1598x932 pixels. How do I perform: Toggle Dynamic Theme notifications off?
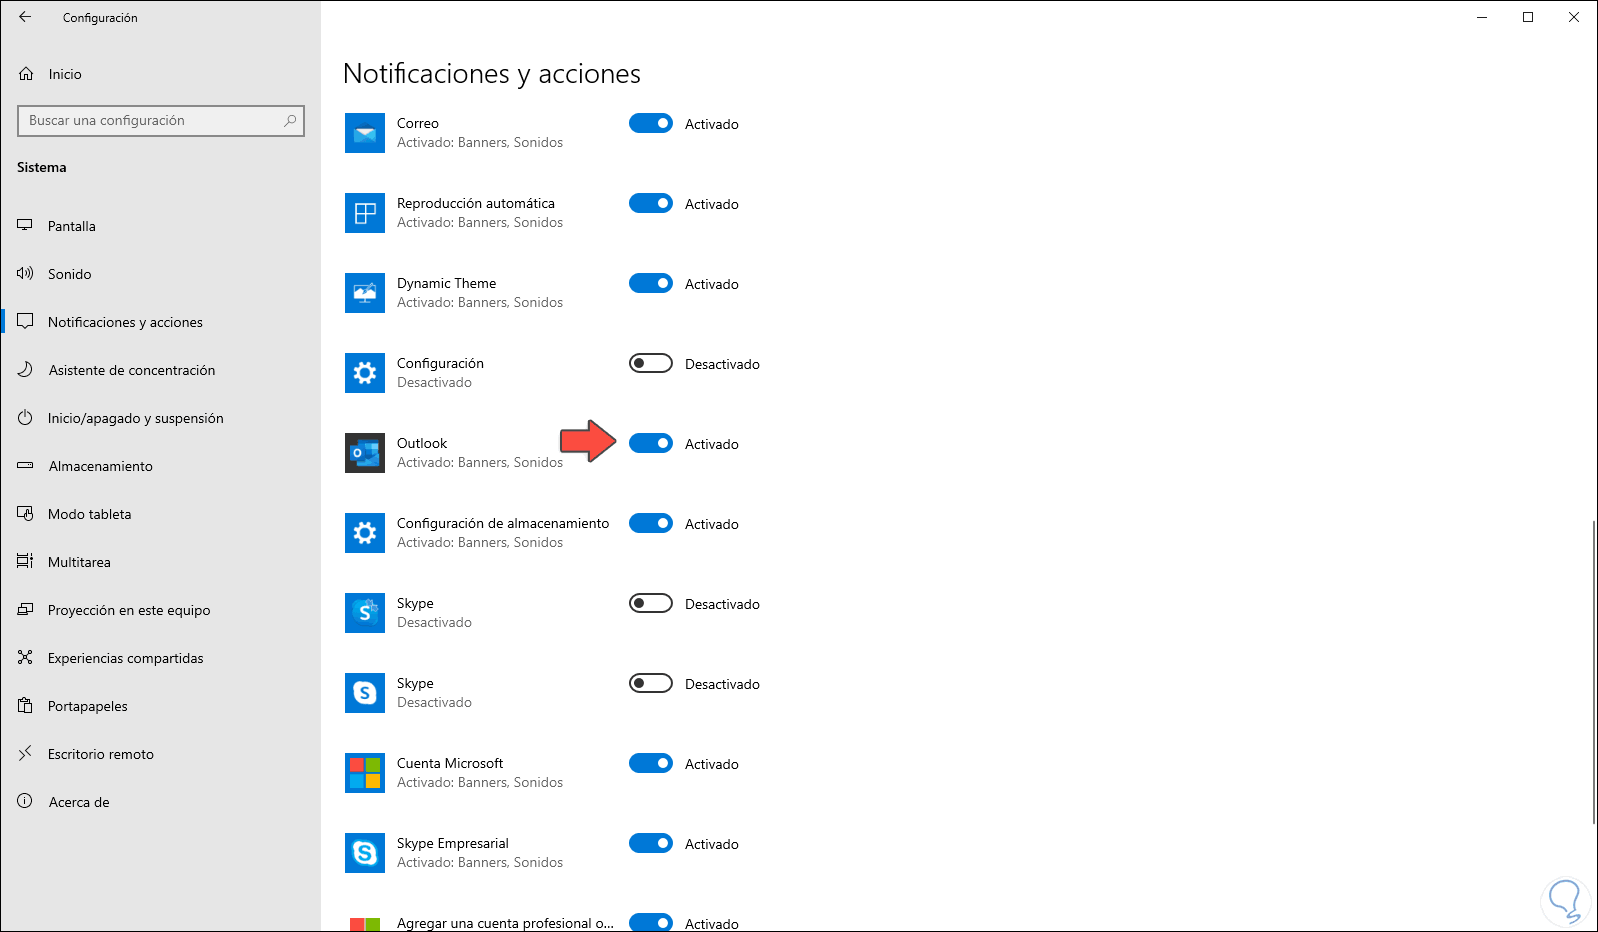(651, 283)
